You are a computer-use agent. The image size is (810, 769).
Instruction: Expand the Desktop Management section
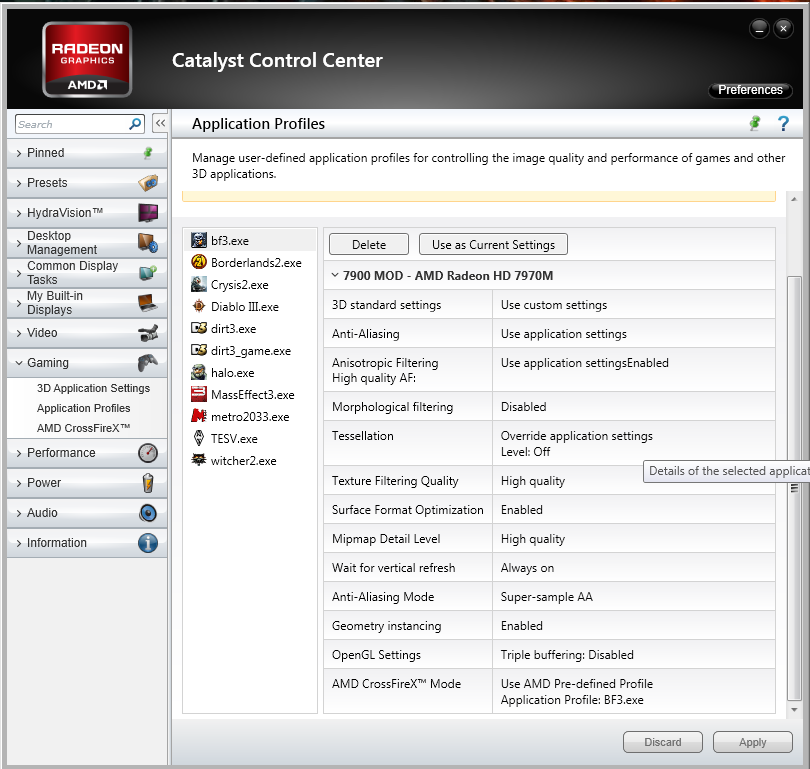tap(87, 243)
